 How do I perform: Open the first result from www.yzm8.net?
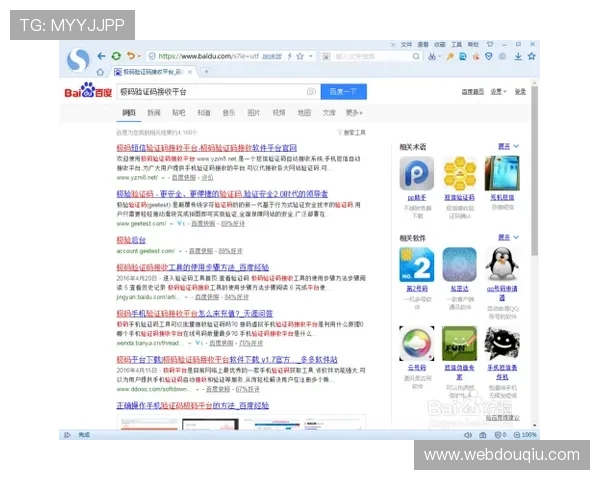[x=207, y=148]
